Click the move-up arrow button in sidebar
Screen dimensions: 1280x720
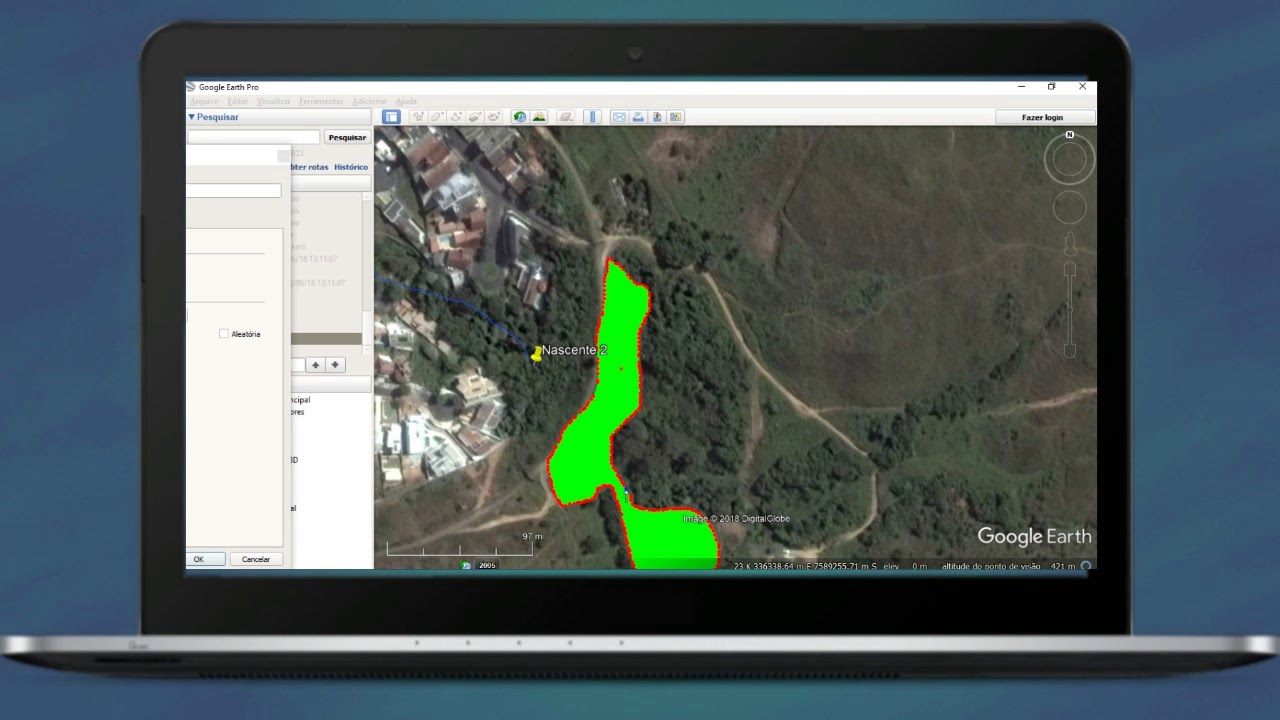[314, 365]
